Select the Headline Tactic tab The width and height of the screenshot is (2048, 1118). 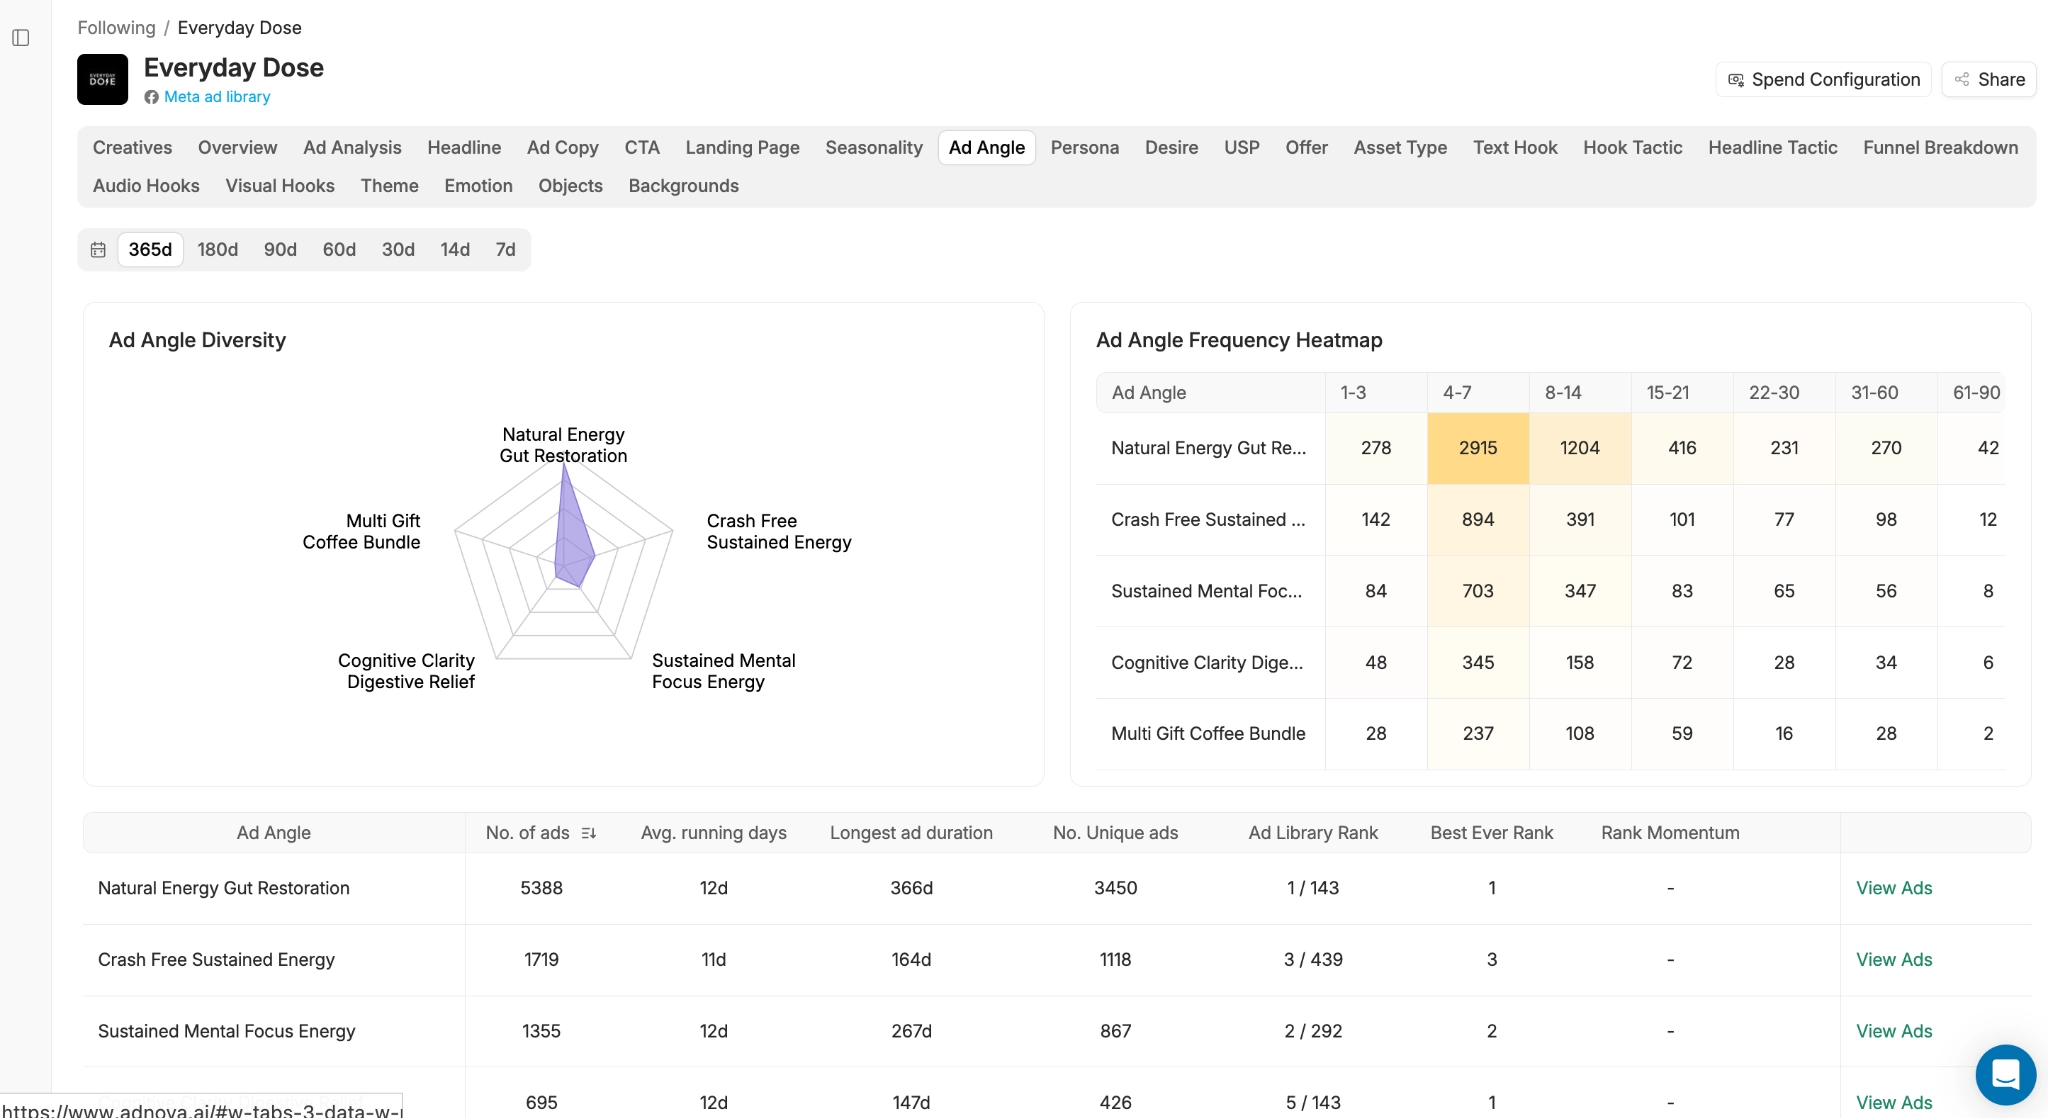click(x=1773, y=148)
